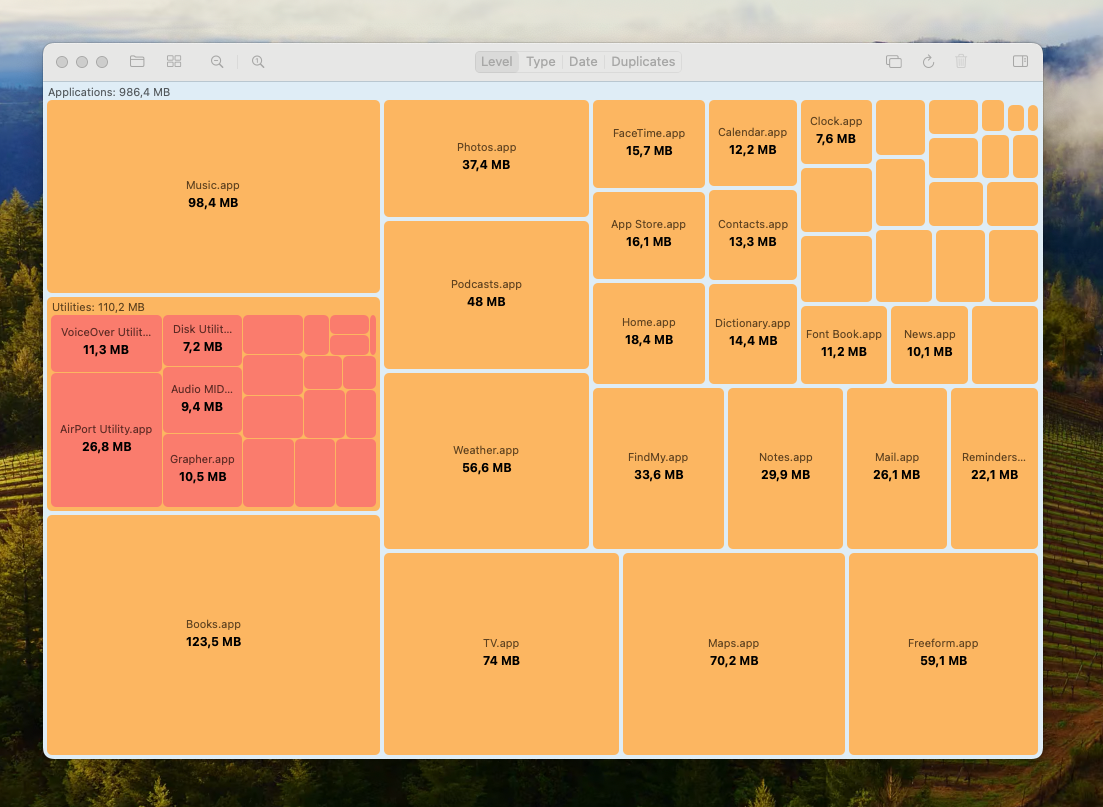
Task: Pick the Dictionary.app tile
Action: pyautogui.click(x=753, y=333)
